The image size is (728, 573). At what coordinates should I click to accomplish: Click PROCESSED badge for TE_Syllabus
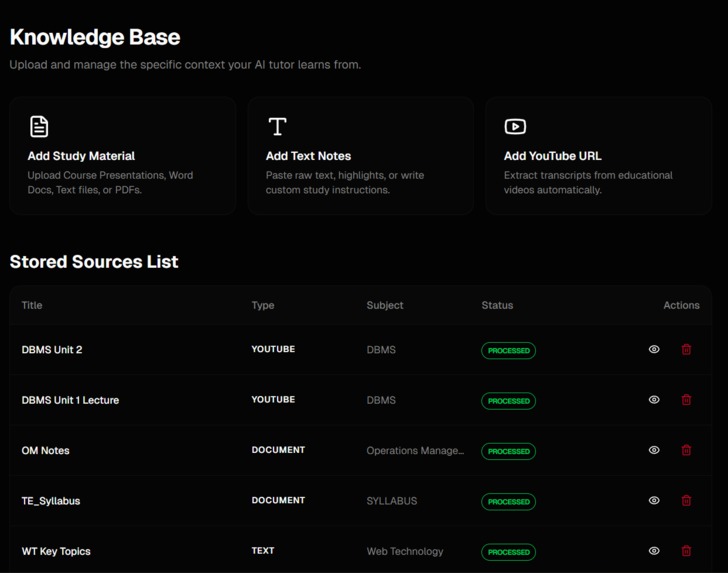click(508, 501)
